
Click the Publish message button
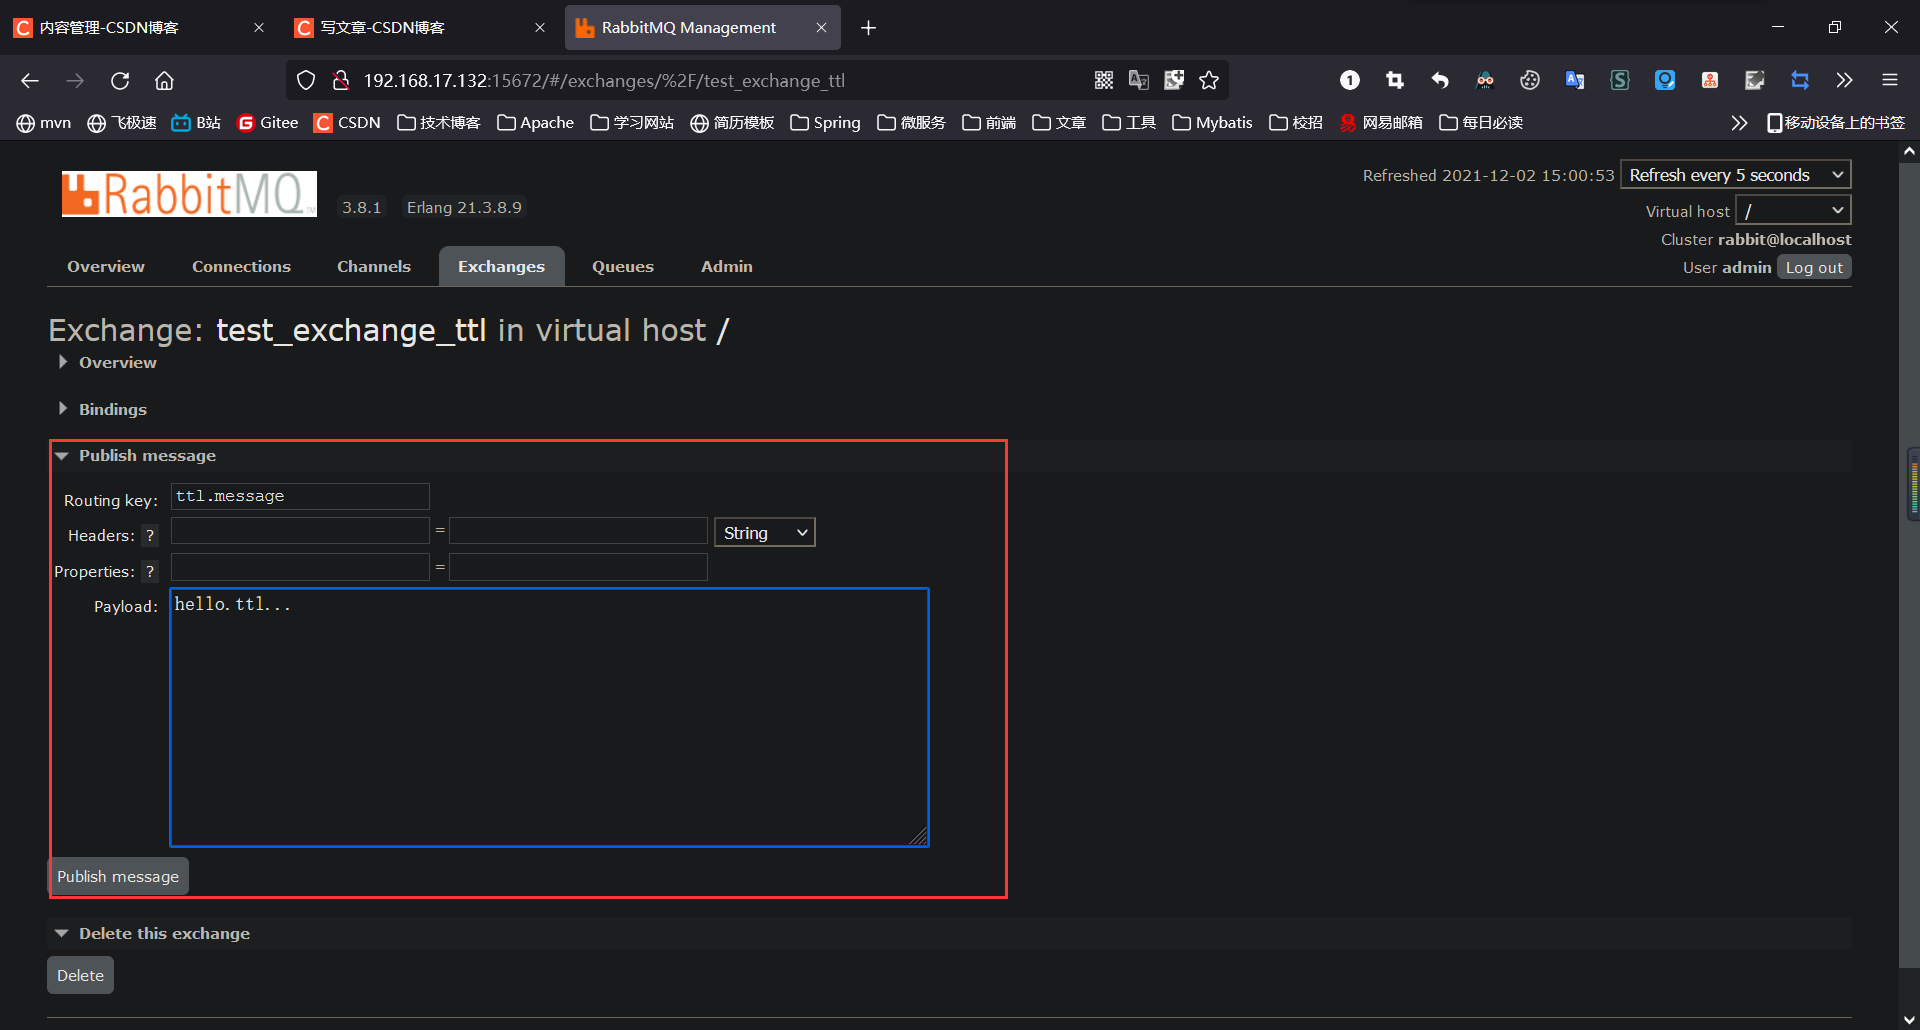pos(118,877)
